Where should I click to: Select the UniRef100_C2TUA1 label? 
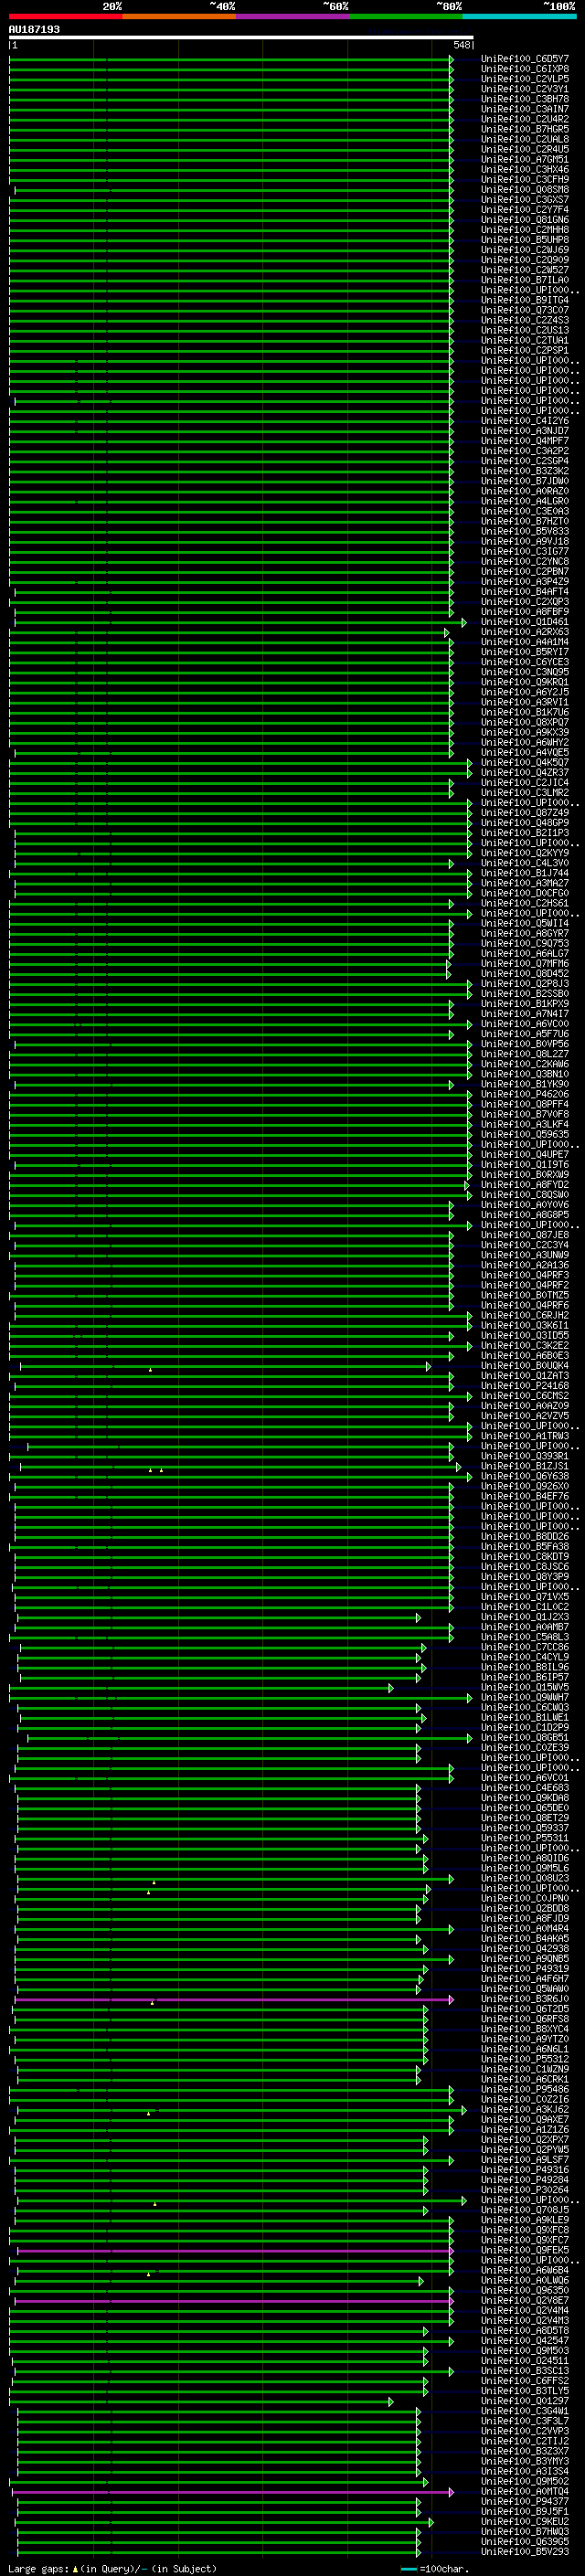click(525, 340)
